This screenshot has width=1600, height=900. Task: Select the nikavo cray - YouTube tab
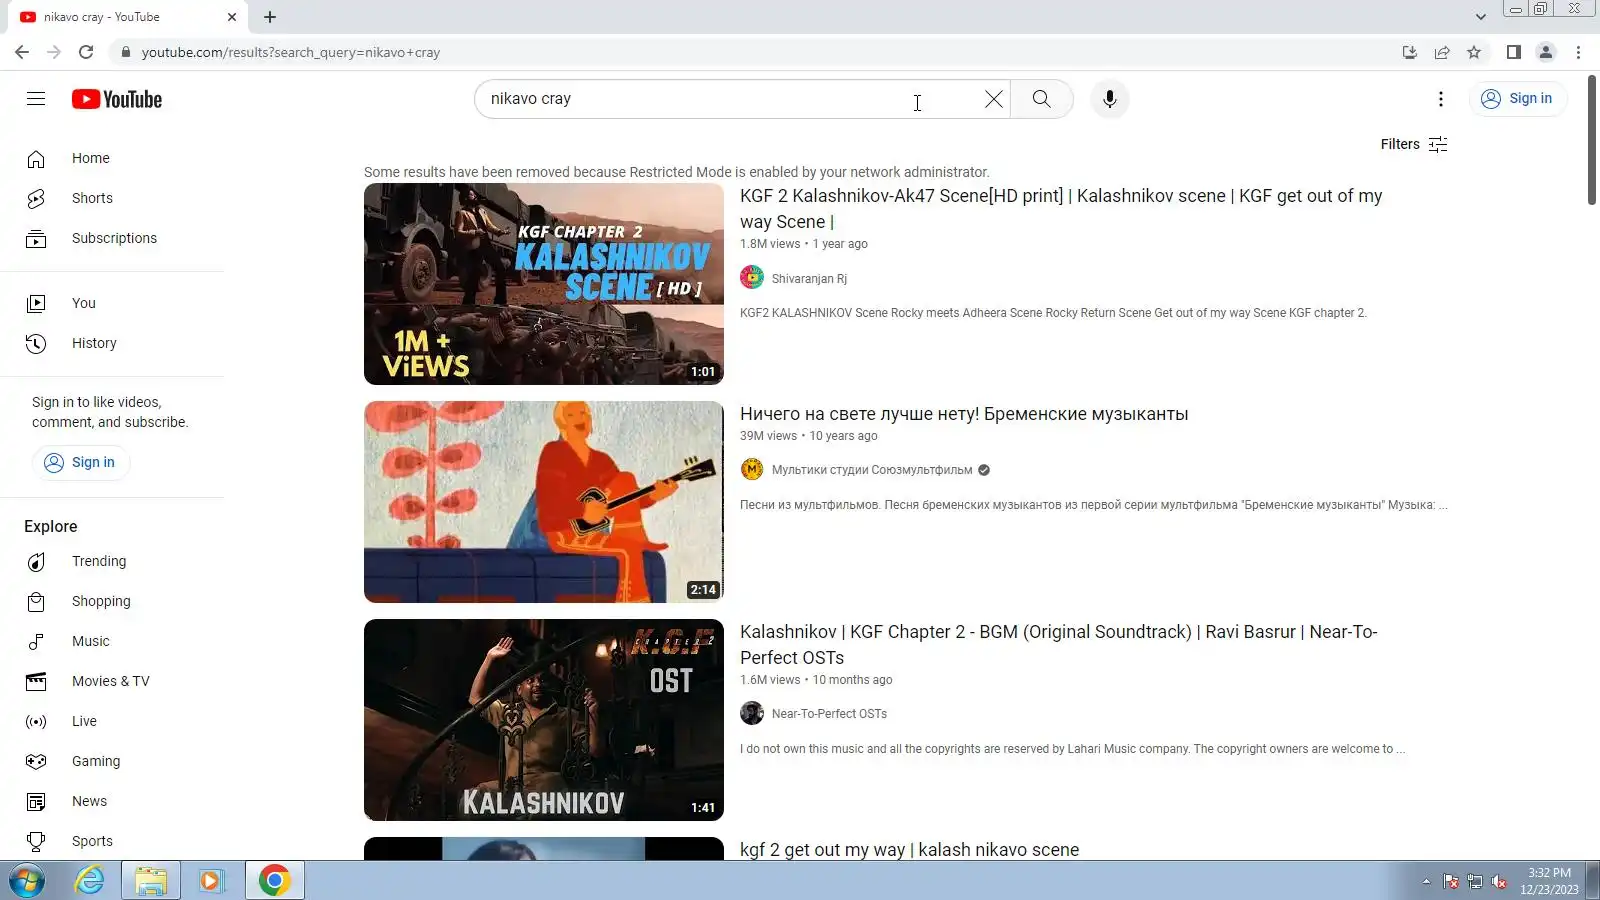coord(129,17)
